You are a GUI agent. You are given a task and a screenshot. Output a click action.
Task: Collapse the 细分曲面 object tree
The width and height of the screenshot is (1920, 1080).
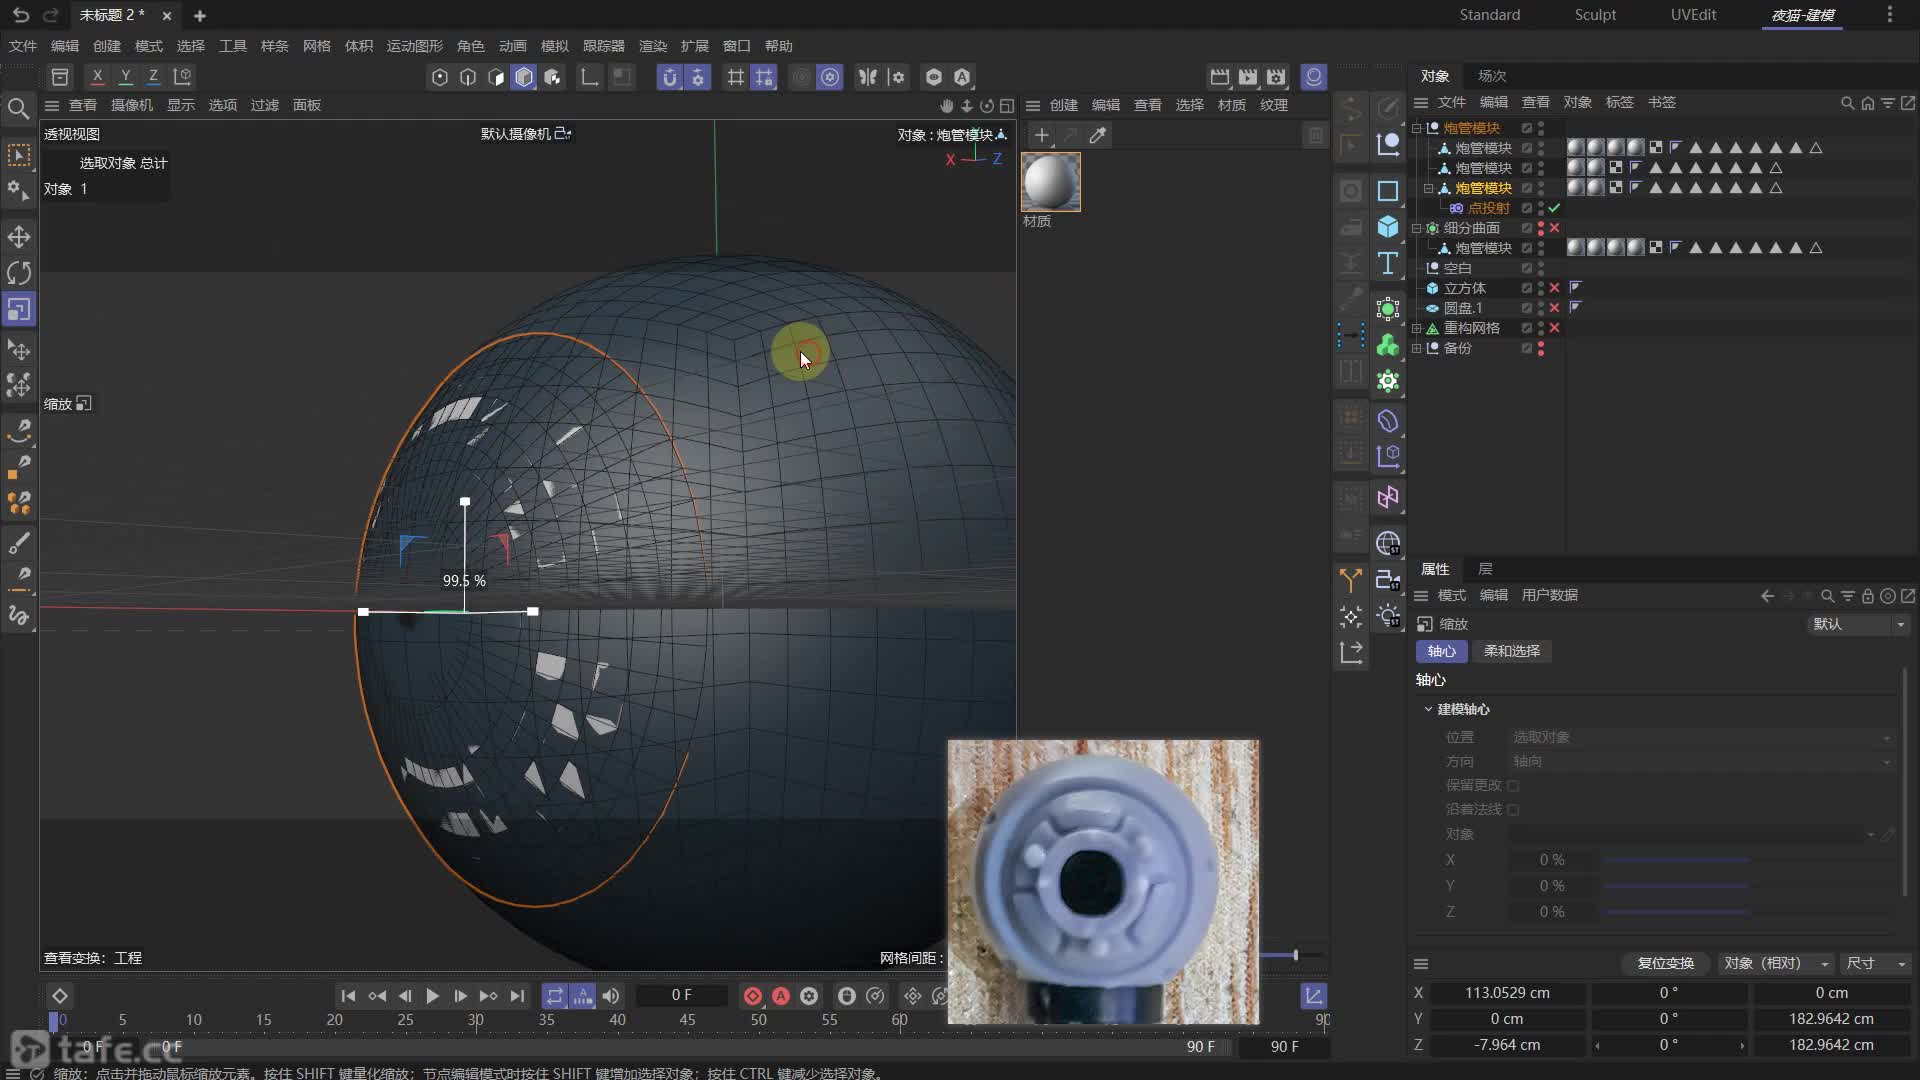pos(1416,228)
